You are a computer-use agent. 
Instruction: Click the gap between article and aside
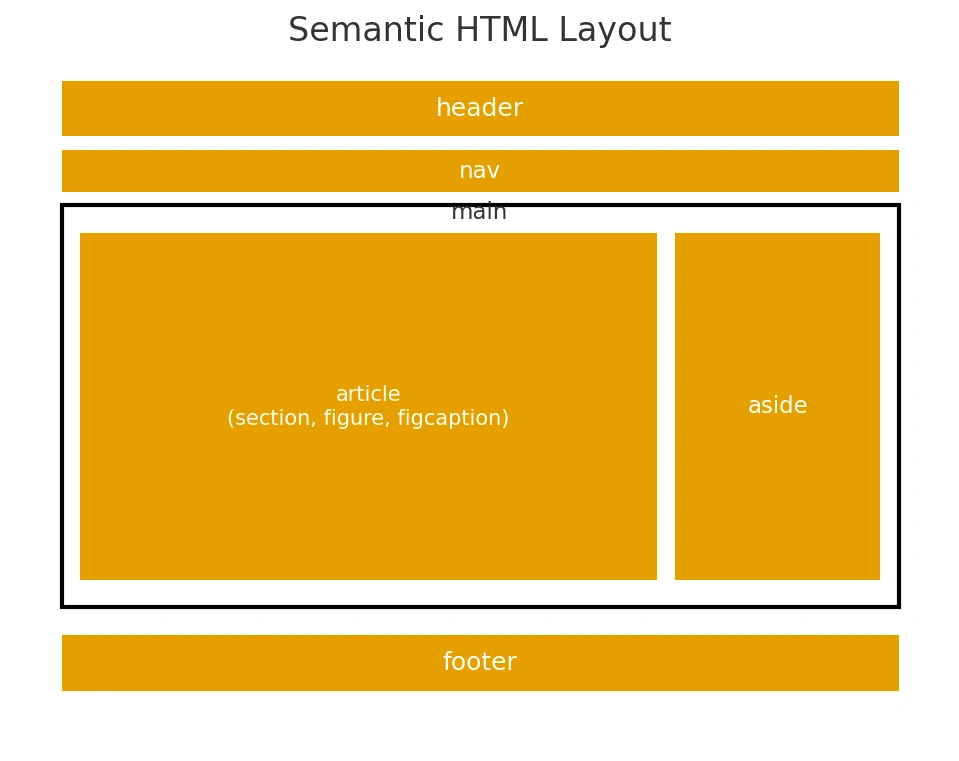pos(666,405)
